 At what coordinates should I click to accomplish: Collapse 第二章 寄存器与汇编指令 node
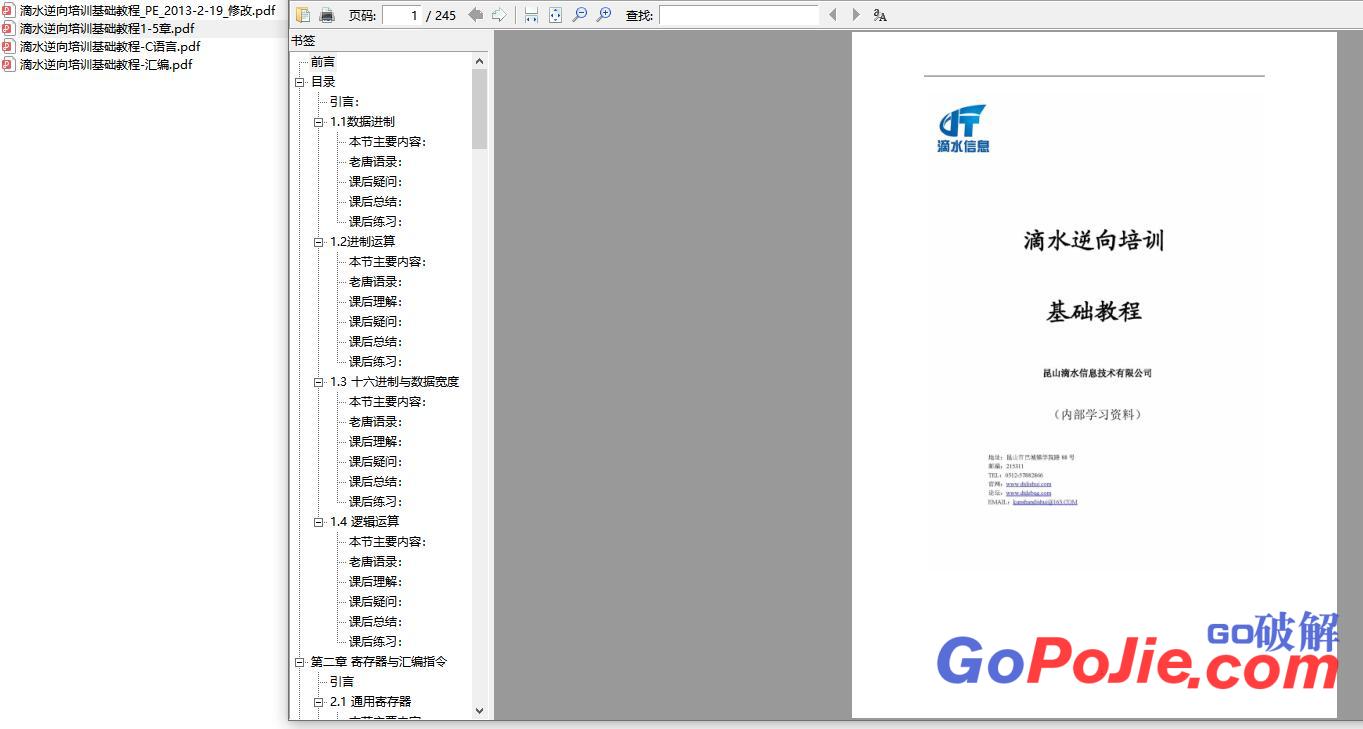click(x=299, y=662)
